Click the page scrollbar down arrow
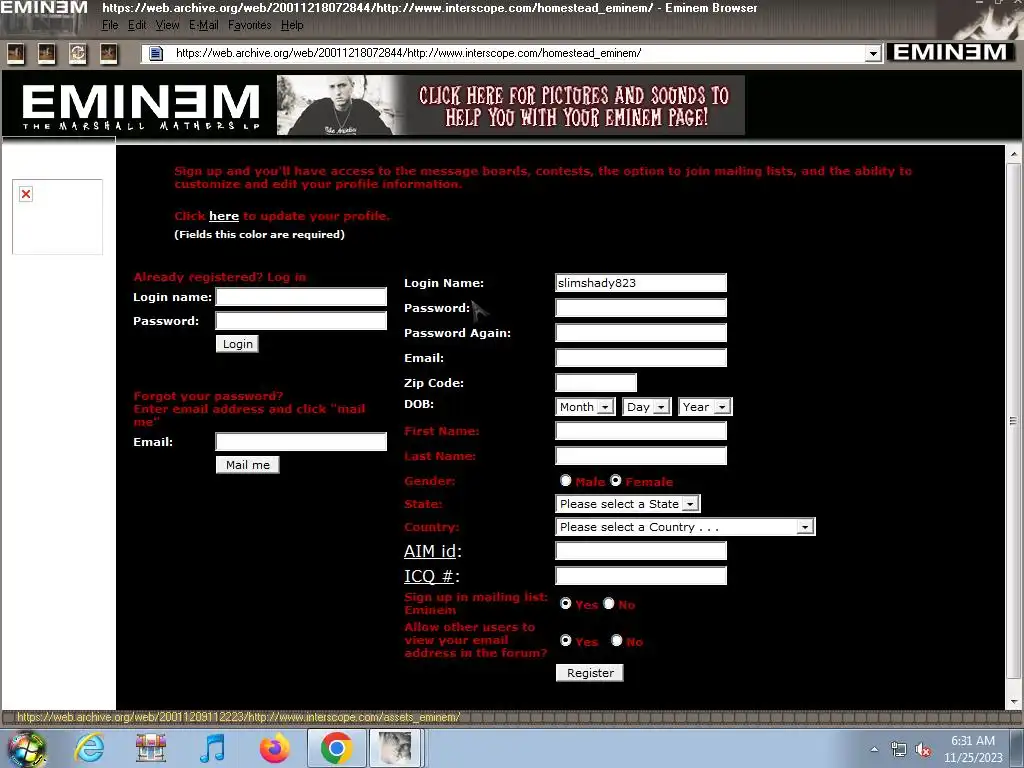Image resolution: width=1024 pixels, height=768 pixels. (x=1014, y=701)
